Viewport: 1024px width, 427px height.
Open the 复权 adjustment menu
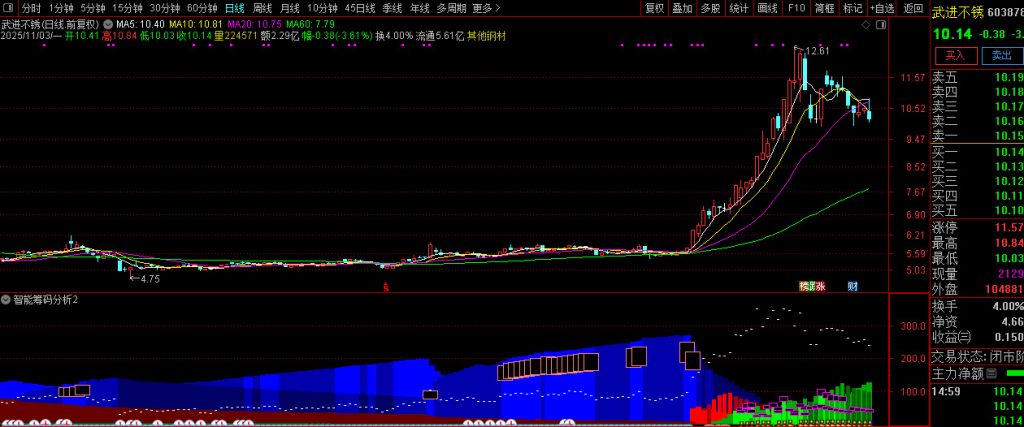(654, 8)
